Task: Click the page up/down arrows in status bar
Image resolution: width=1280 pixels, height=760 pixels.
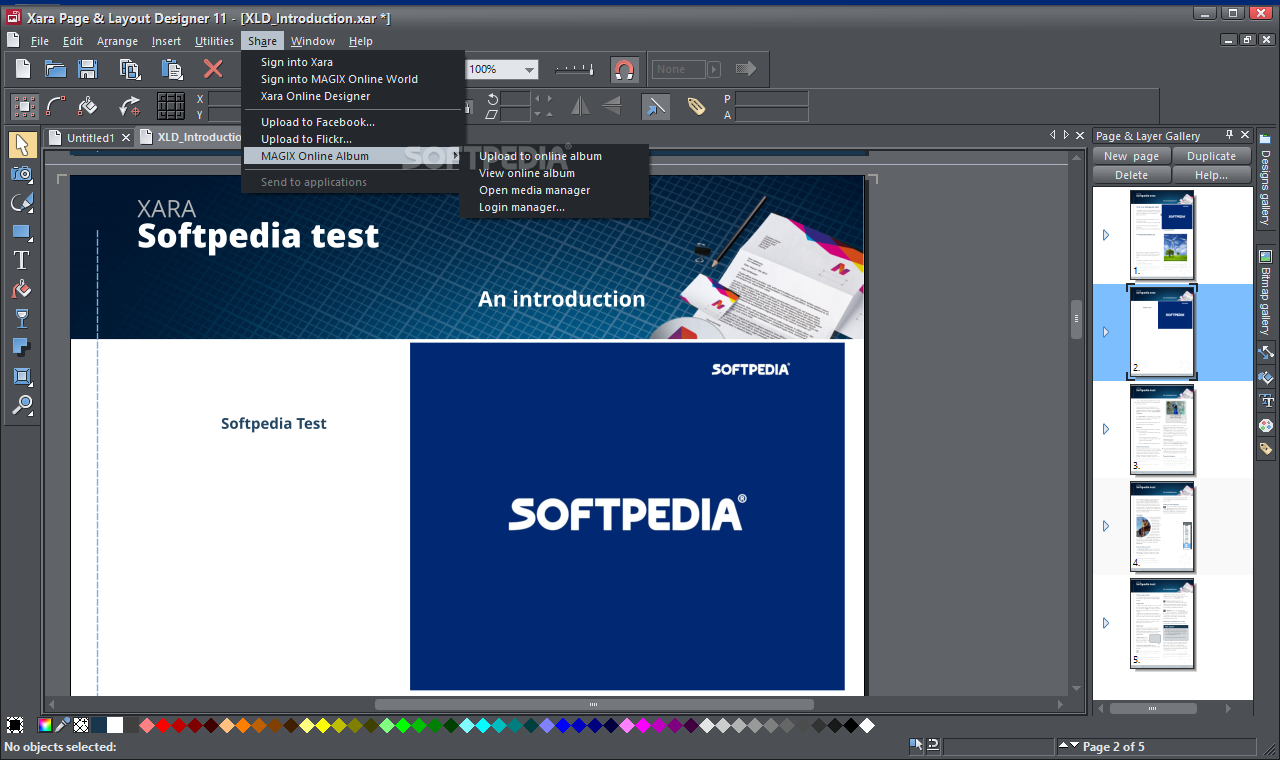Action: point(1069,746)
